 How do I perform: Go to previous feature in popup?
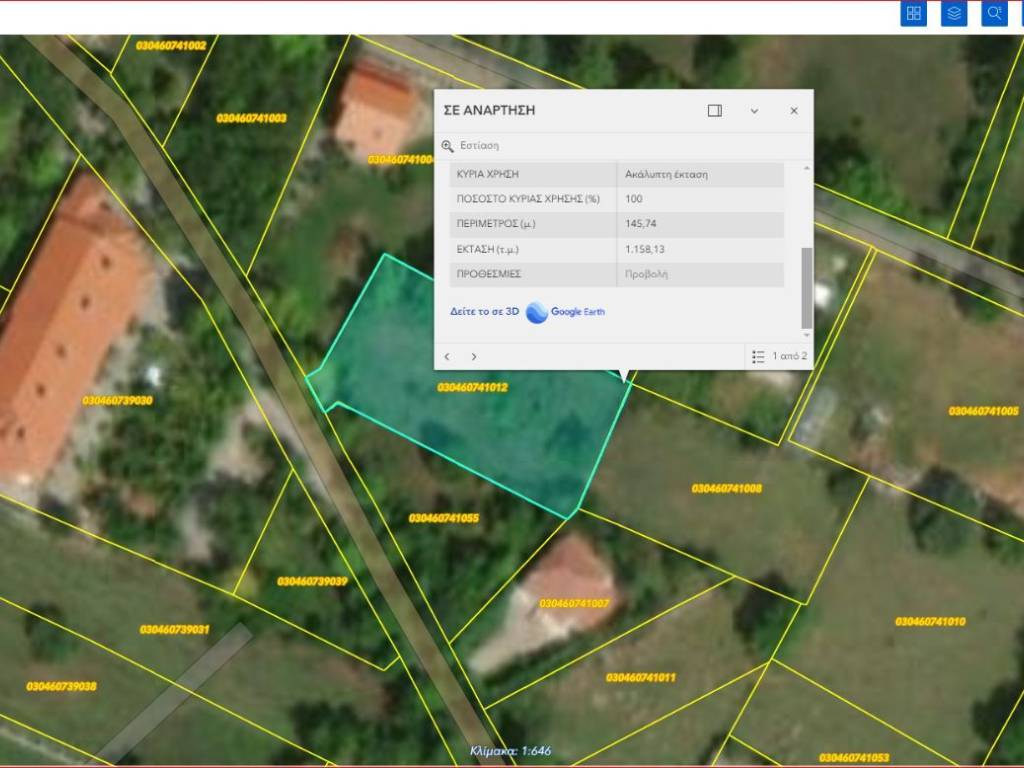[447, 357]
